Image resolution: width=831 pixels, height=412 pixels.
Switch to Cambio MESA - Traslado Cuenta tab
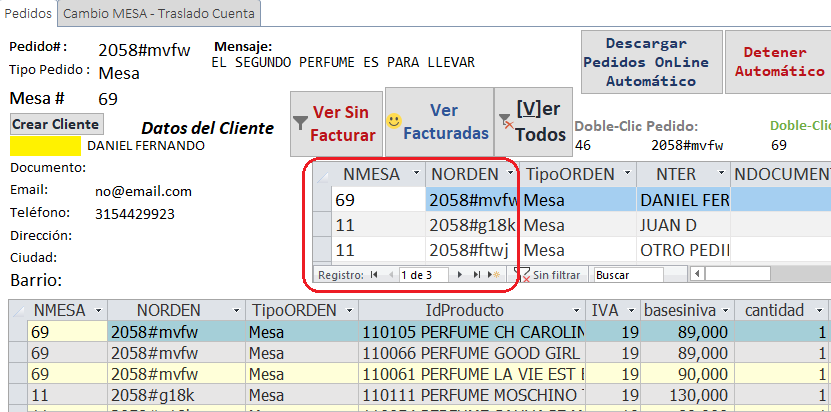point(161,13)
